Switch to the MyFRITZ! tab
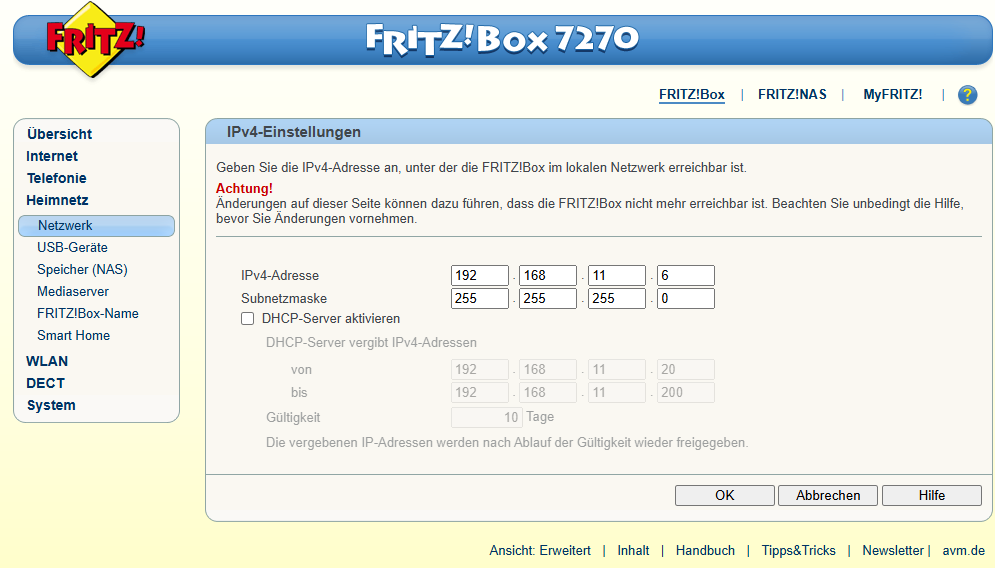 (892, 95)
